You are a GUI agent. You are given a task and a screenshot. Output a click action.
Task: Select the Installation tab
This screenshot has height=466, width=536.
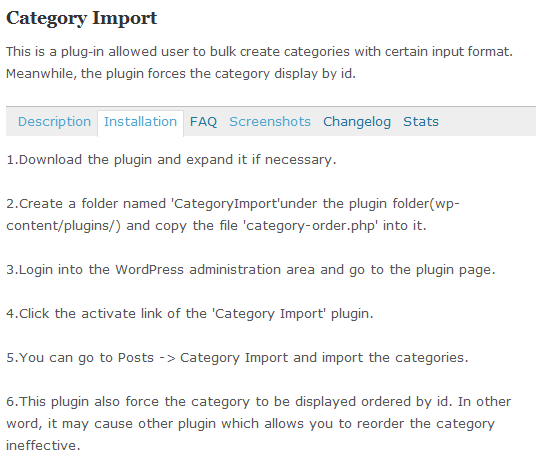[x=140, y=122]
